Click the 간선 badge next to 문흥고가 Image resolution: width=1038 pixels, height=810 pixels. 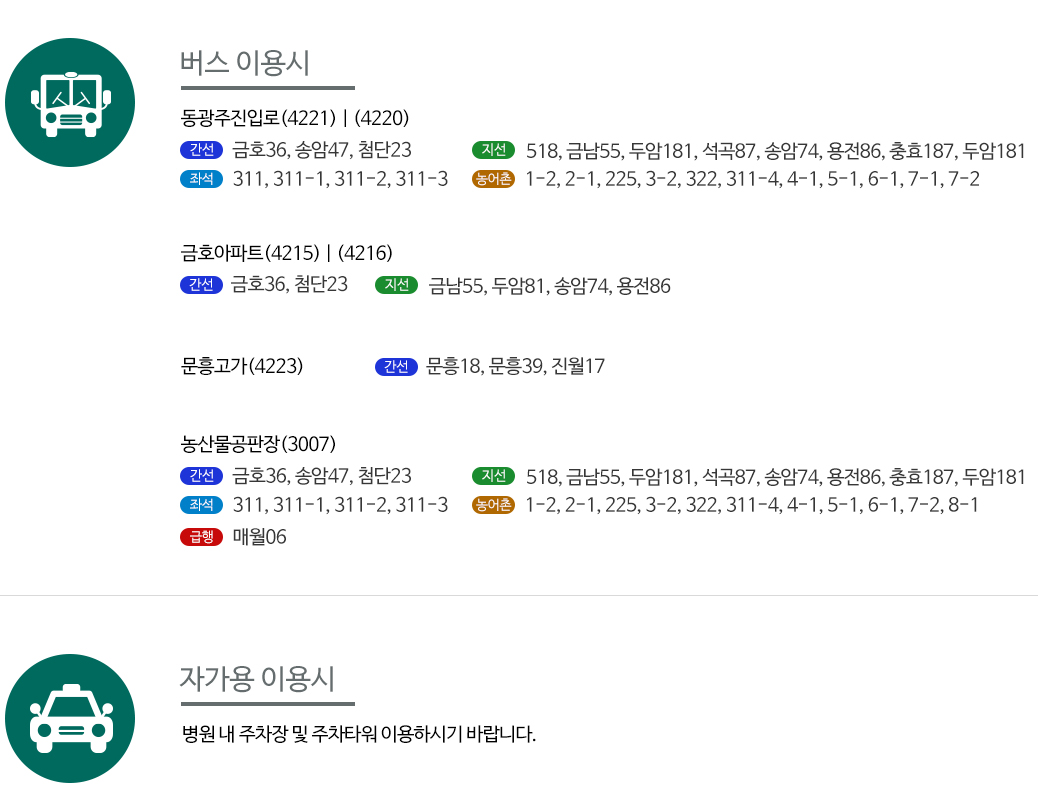tap(396, 367)
